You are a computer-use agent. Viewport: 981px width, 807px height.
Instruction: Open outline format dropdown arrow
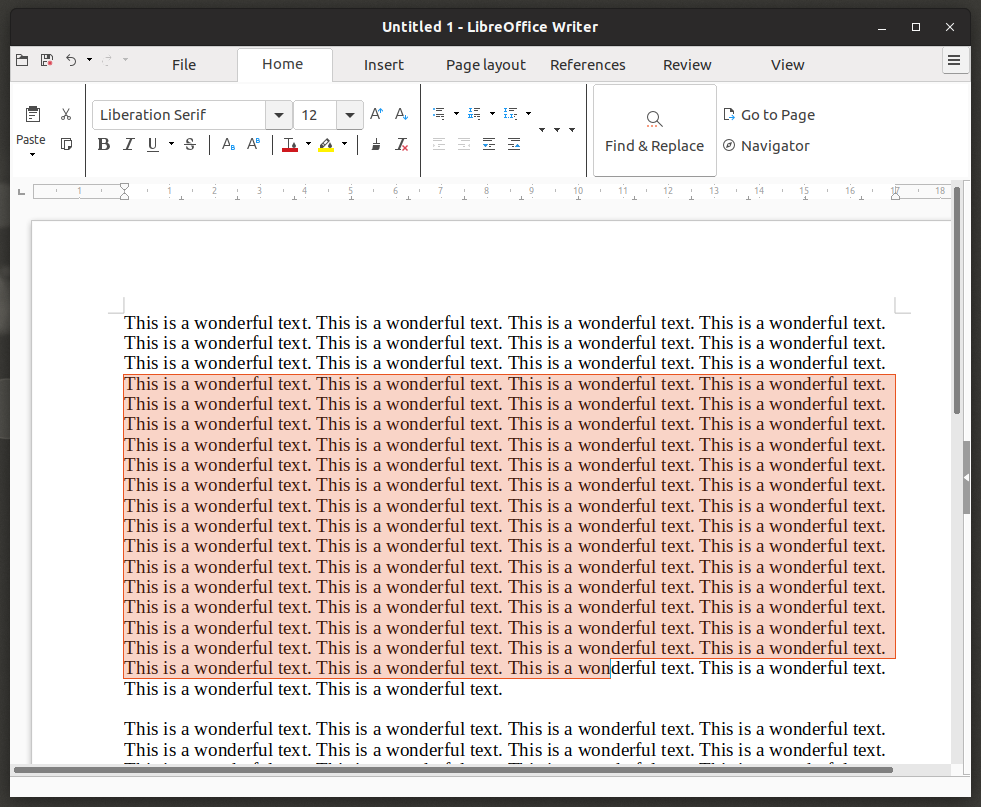529,113
